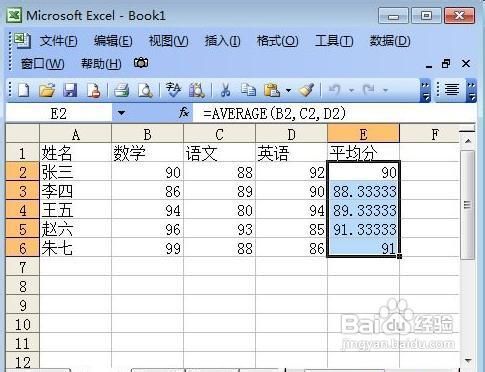Click the Excel workbook icon left of 文件
Viewport: 485px width, 372px height.
[22, 41]
